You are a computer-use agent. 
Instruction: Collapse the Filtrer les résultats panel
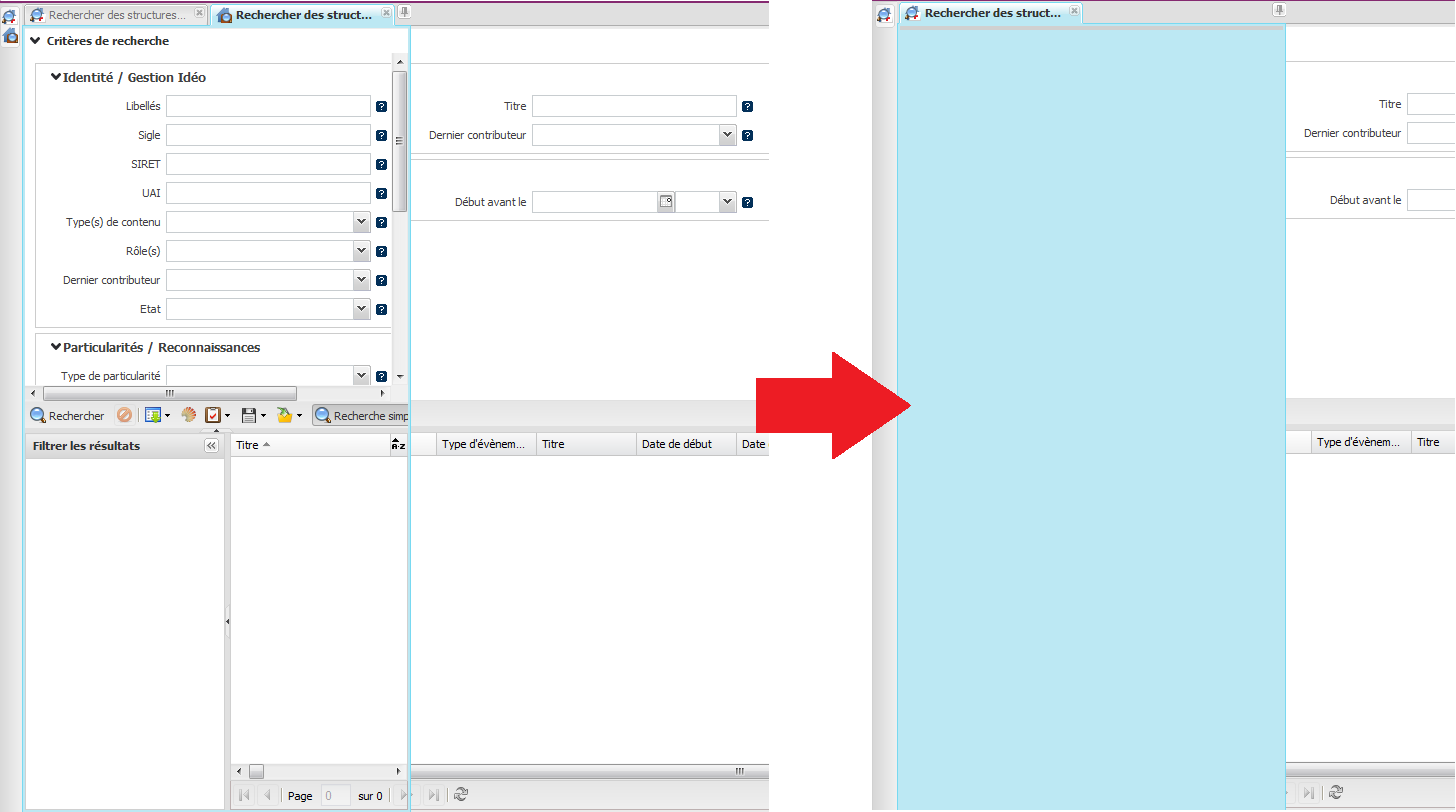211,446
